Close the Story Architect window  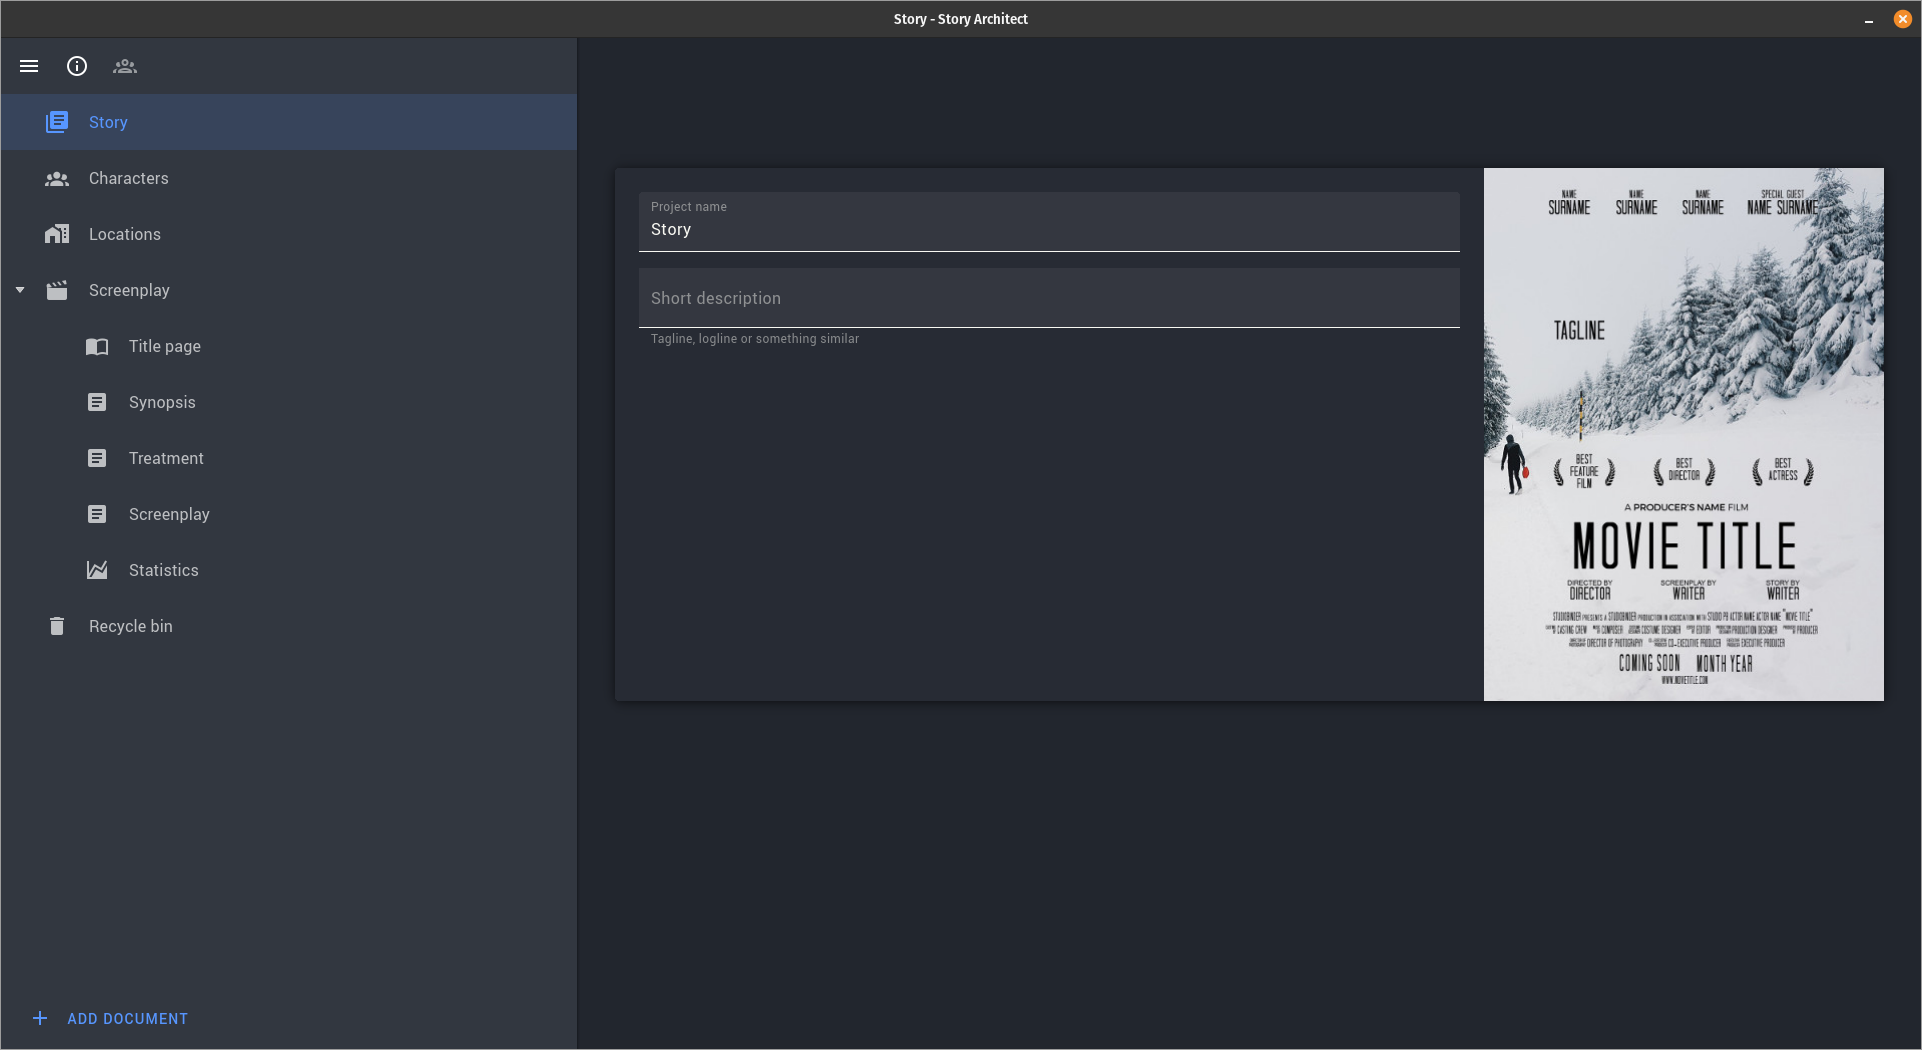click(1902, 19)
